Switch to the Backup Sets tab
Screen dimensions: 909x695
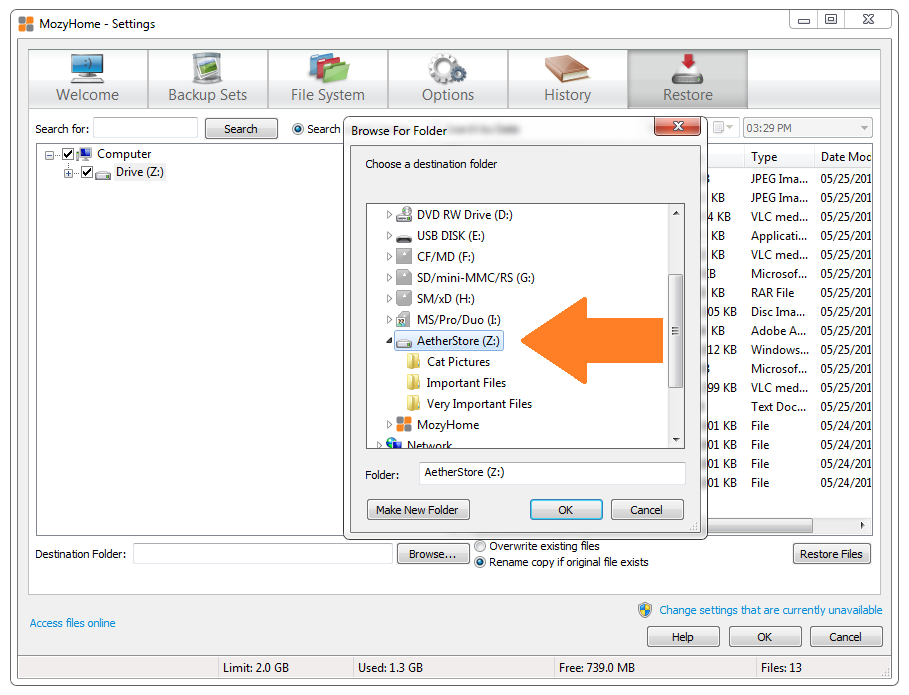tap(208, 79)
